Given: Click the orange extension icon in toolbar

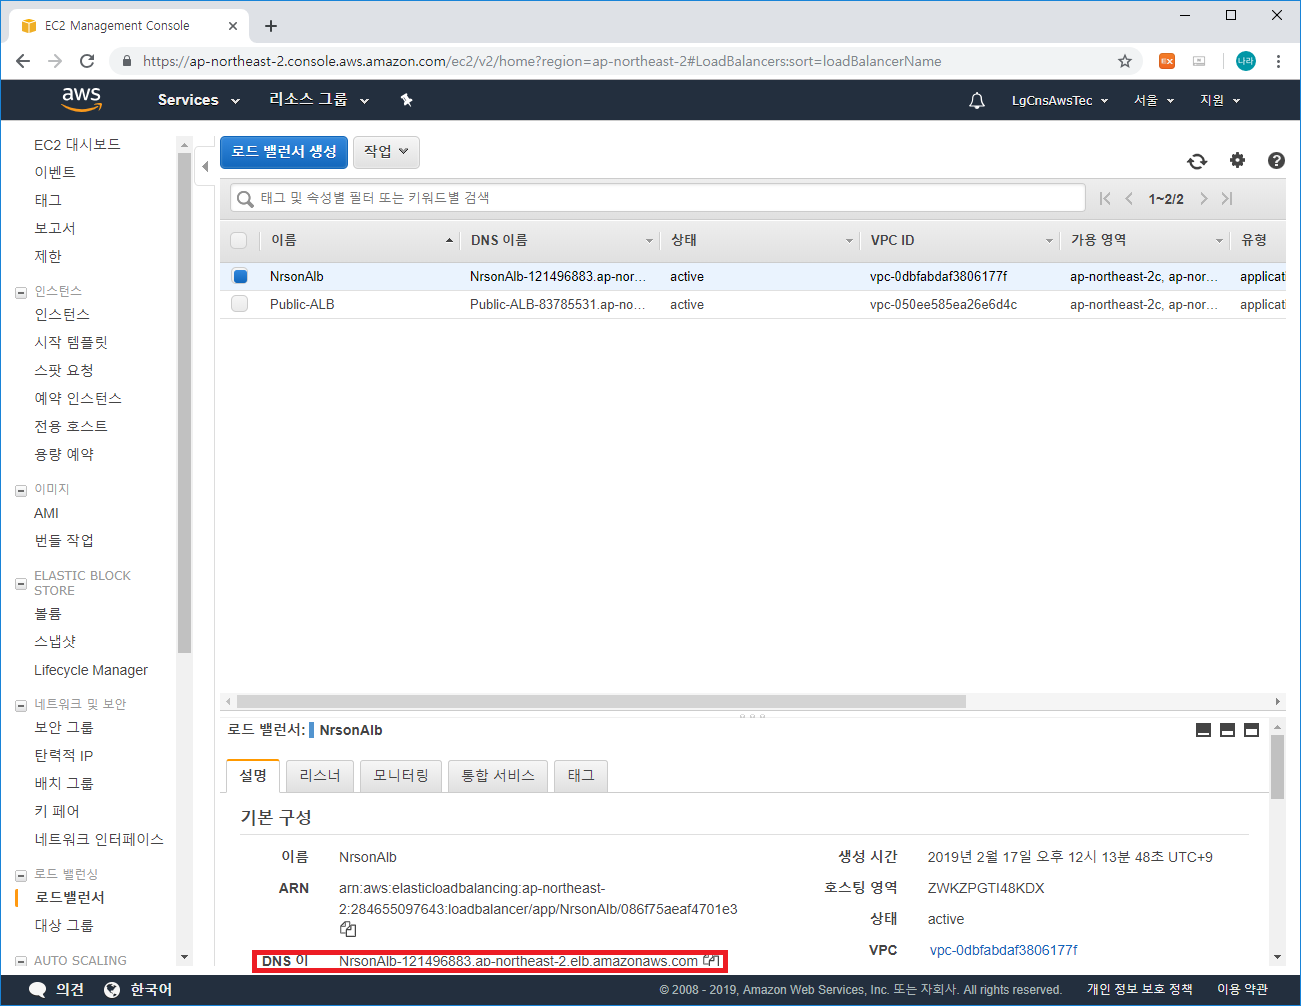Looking at the screenshot, I should point(1167,61).
